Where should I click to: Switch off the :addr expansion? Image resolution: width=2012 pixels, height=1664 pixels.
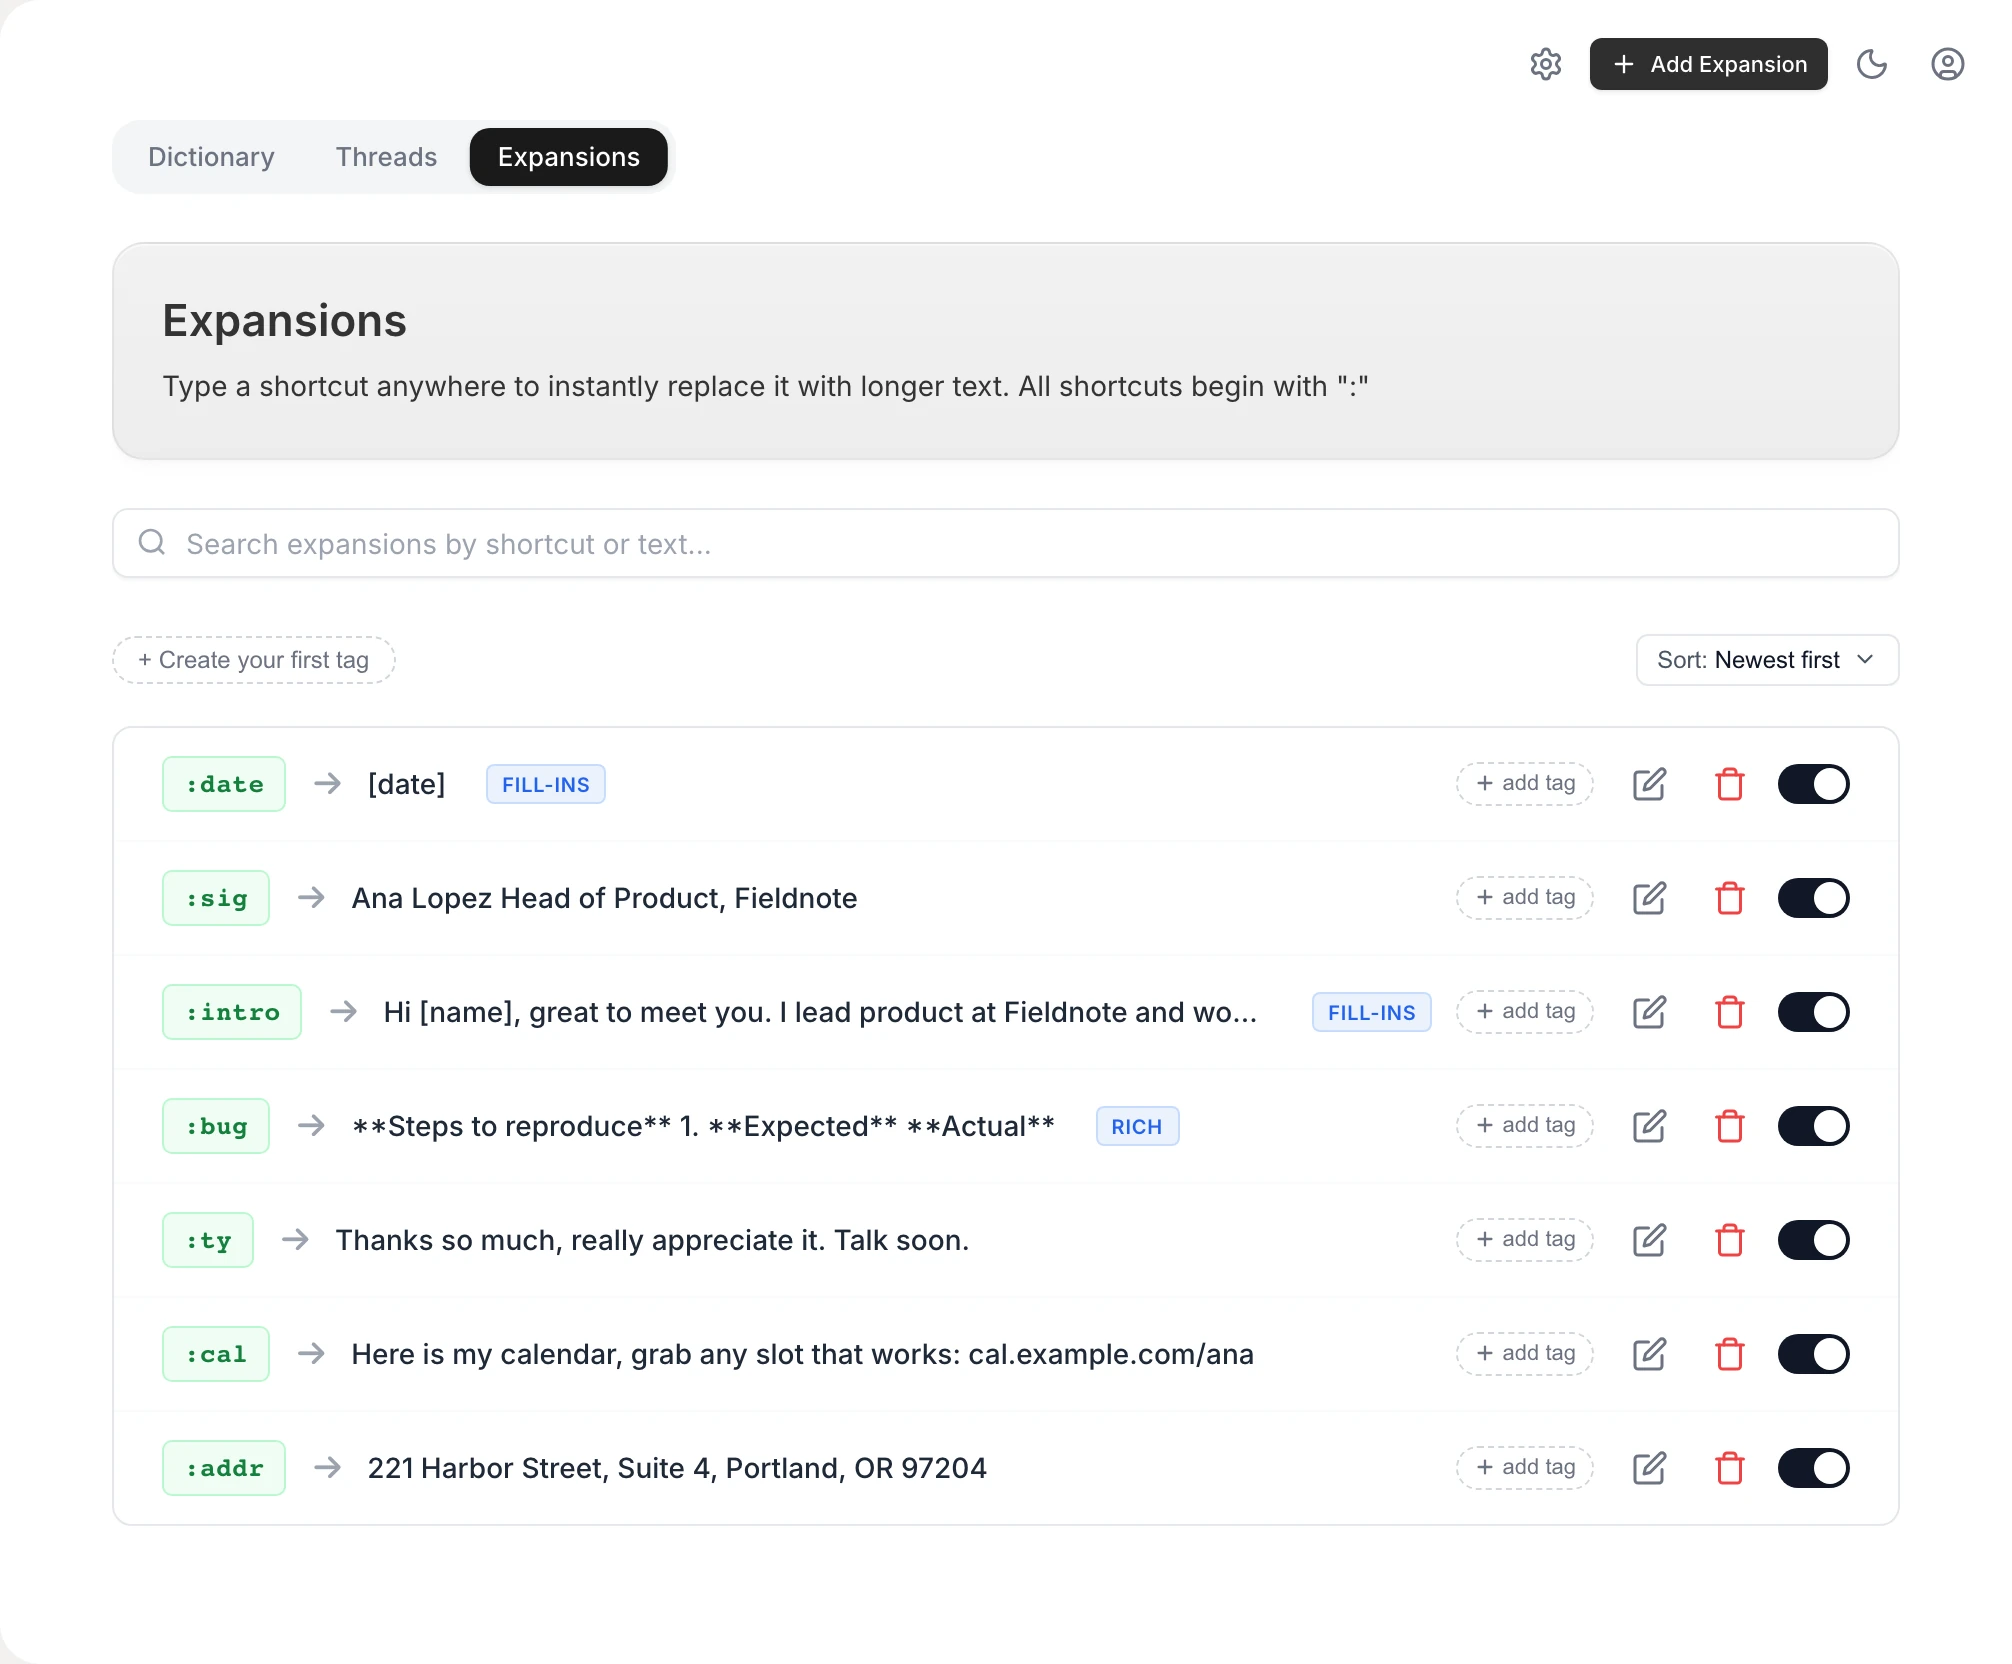click(x=1813, y=1468)
